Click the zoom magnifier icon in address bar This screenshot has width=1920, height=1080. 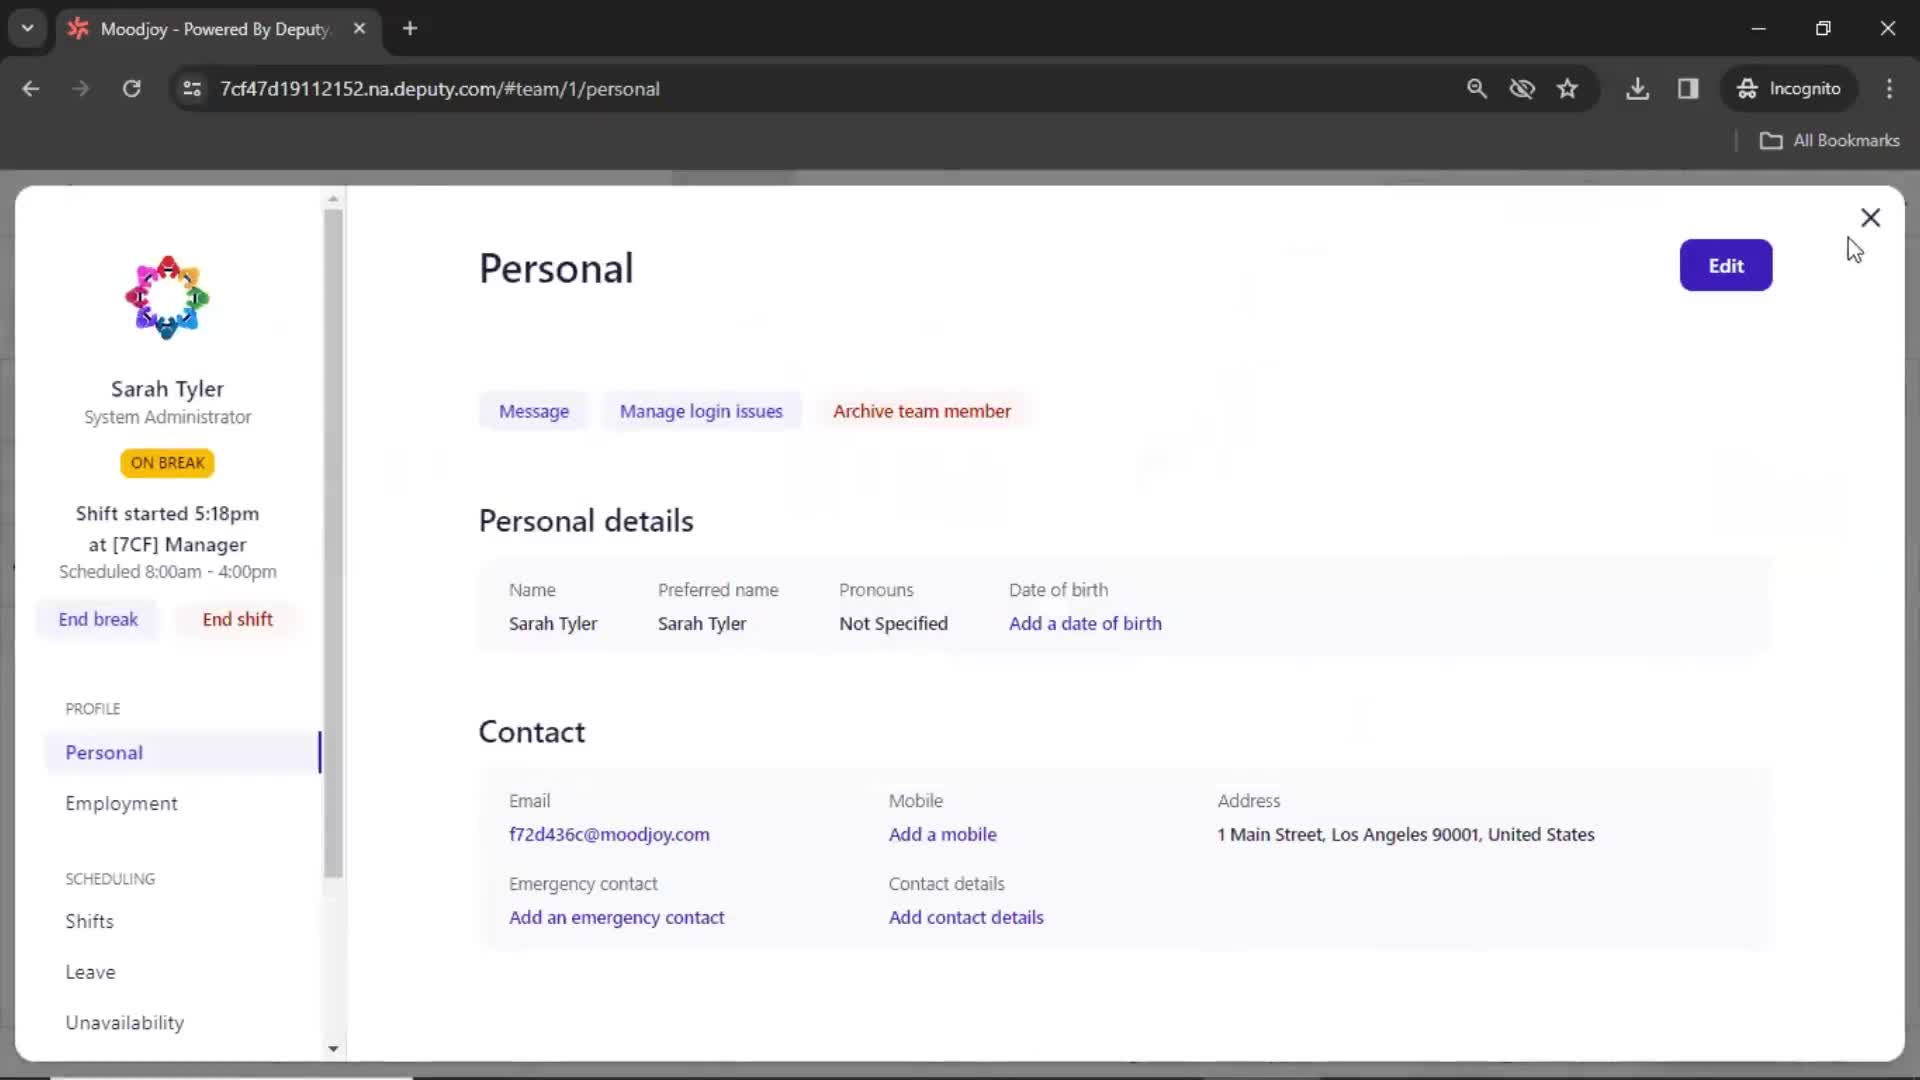[x=1476, y=89]
